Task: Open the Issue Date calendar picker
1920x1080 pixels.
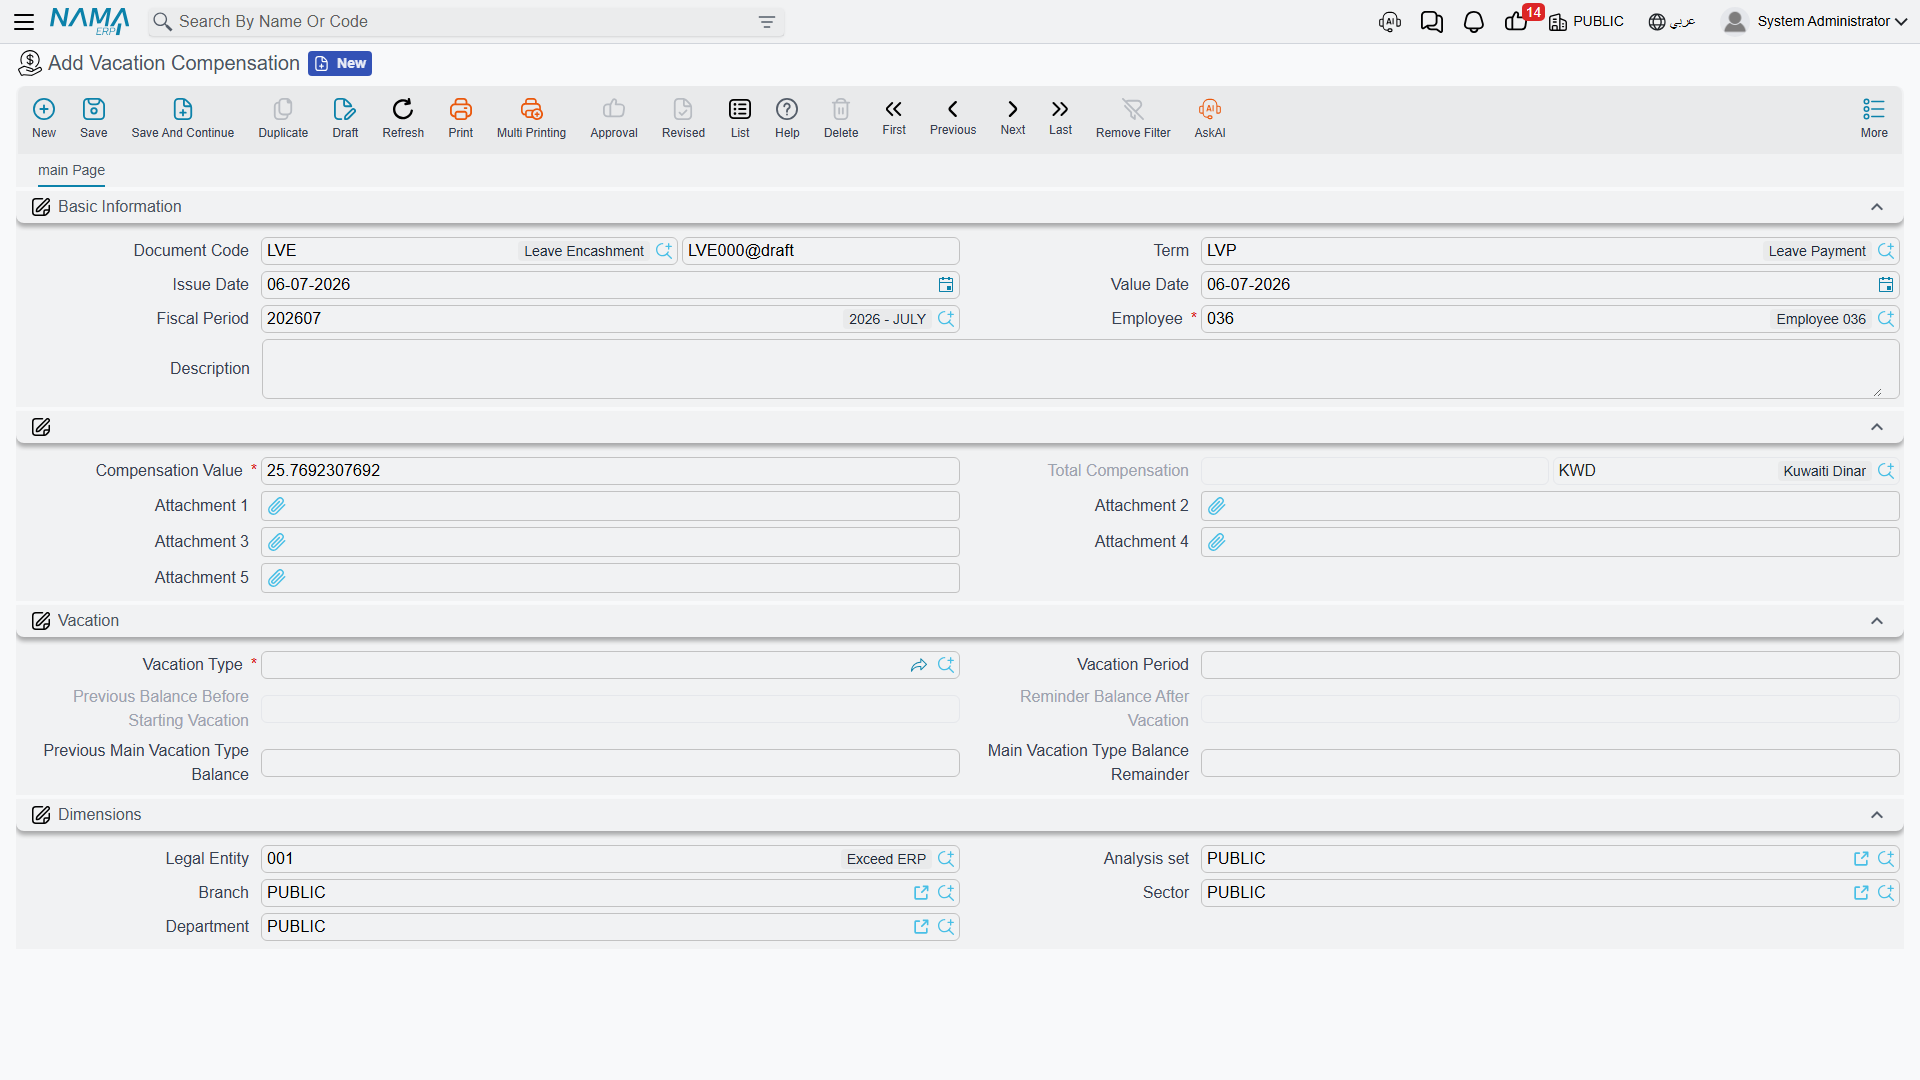Action: (946, 285)
